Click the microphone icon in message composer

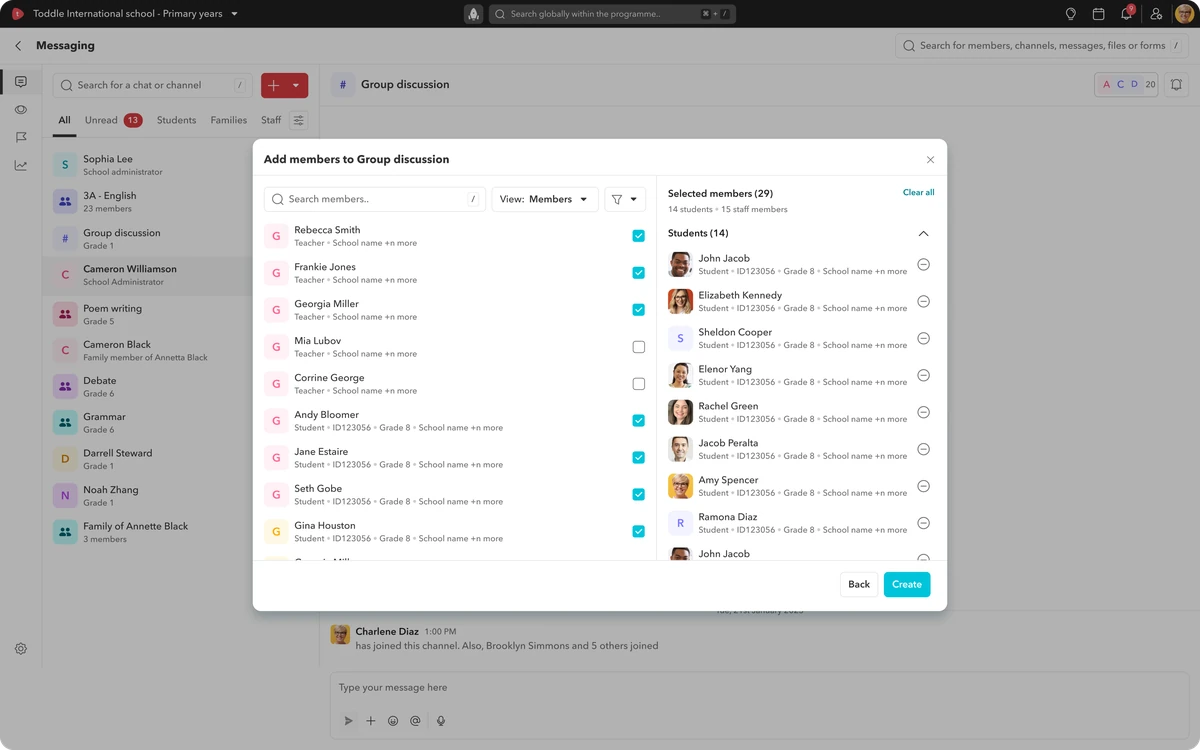[x=440, y=721]
